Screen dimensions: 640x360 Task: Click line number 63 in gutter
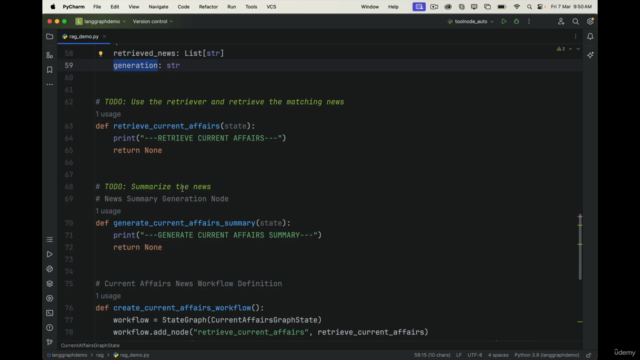69,126
